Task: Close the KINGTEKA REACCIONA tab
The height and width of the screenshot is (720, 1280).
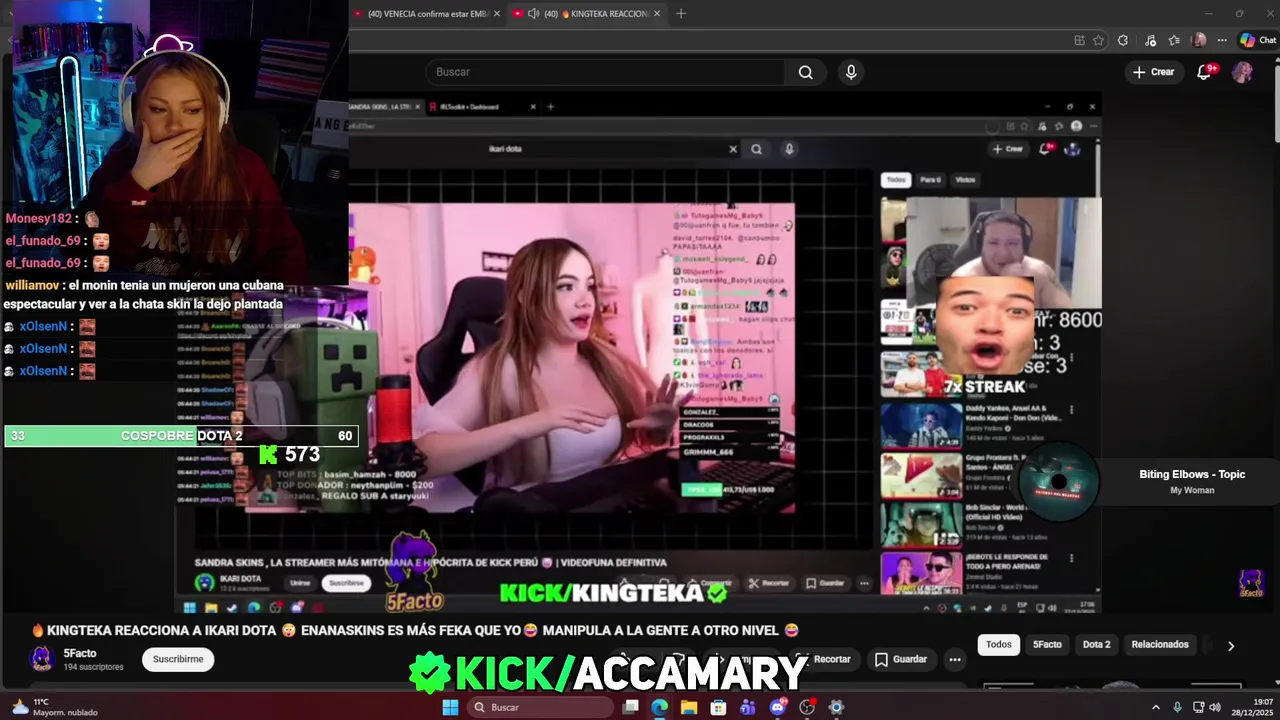Action: [658, 14]
